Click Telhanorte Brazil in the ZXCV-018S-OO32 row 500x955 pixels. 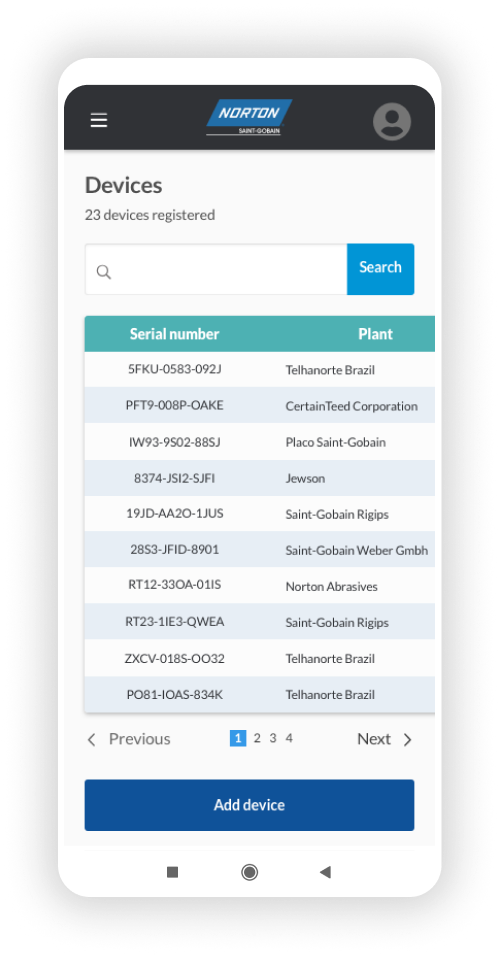tap(330, 658)
